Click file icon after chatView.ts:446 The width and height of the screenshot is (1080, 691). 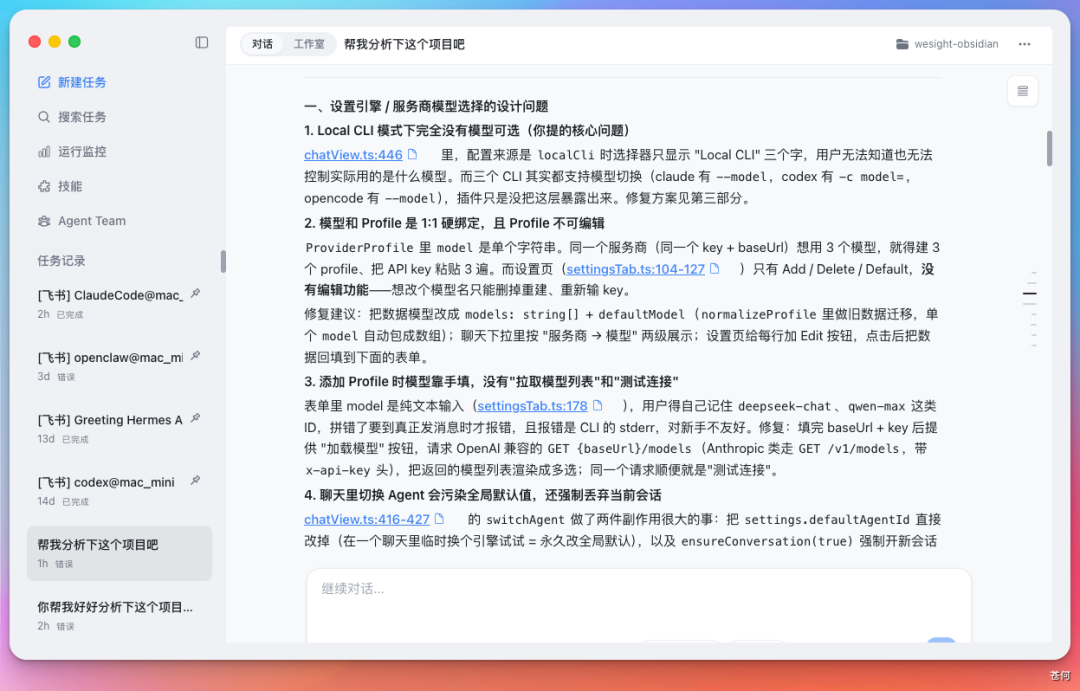413,154
